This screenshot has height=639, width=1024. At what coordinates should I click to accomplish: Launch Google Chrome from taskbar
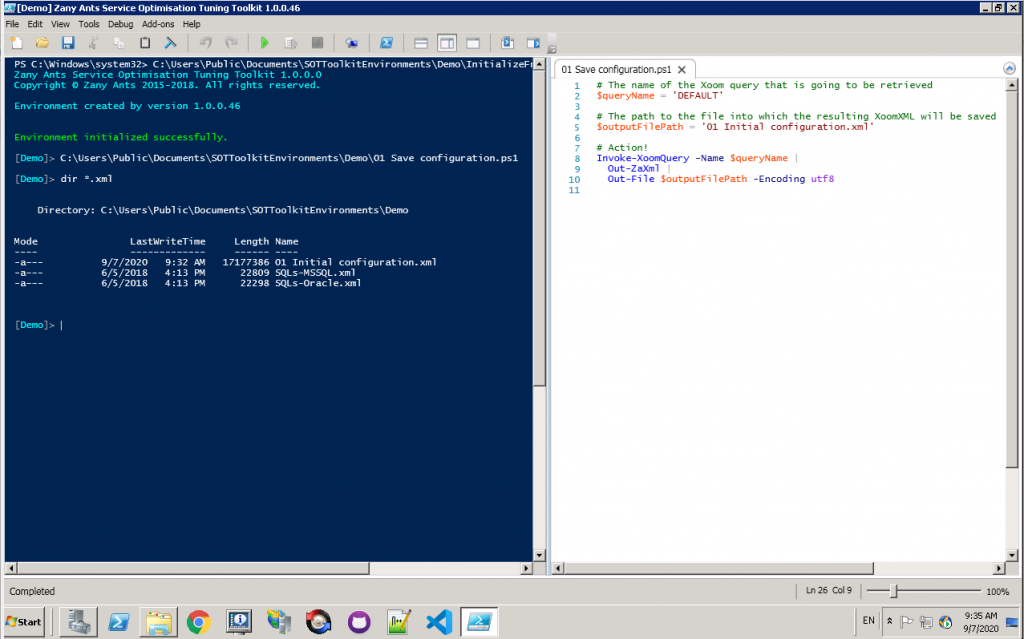(x=199, y=621)
